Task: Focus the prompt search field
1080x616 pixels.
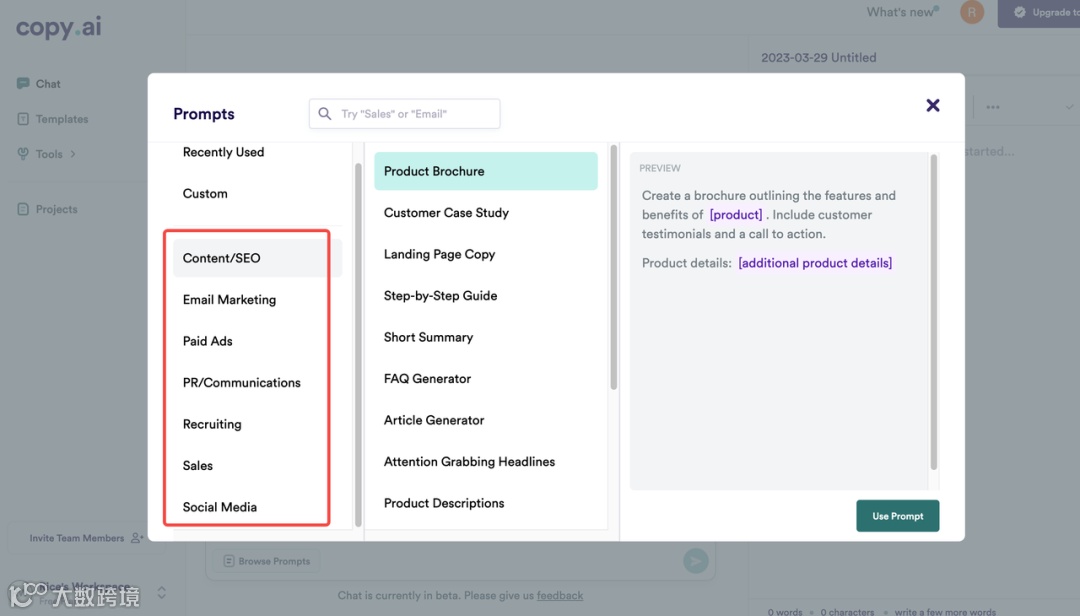Action: click(x=404, y=114)
